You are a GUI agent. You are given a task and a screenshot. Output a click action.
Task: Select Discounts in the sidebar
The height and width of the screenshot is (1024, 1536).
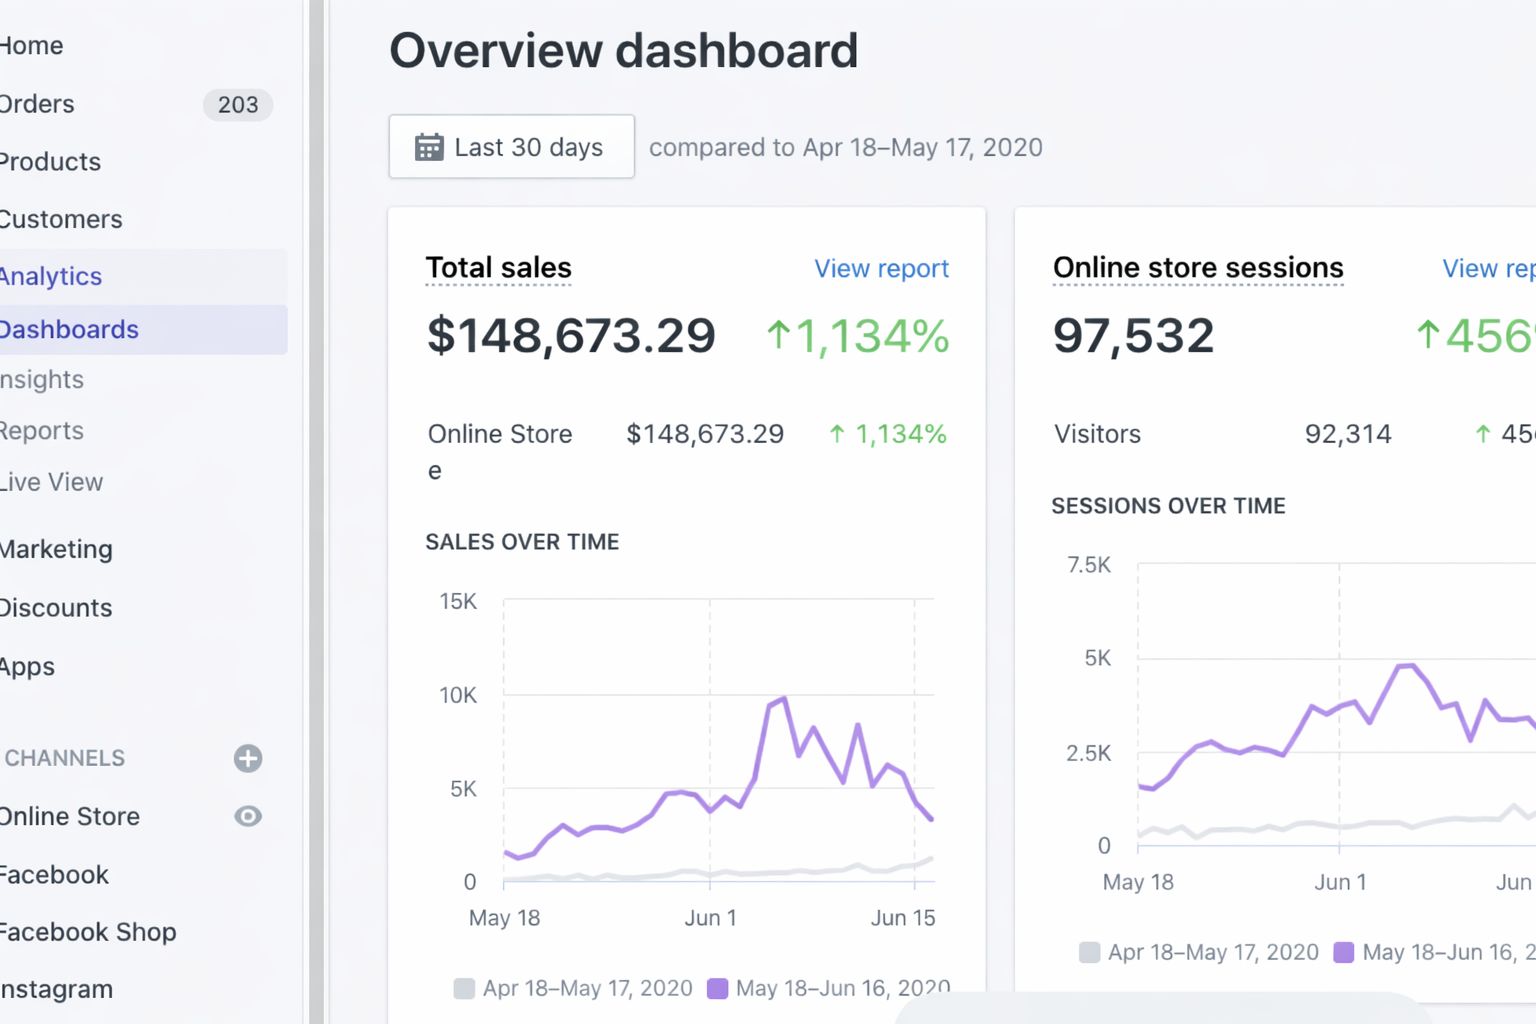click(55, 607)
